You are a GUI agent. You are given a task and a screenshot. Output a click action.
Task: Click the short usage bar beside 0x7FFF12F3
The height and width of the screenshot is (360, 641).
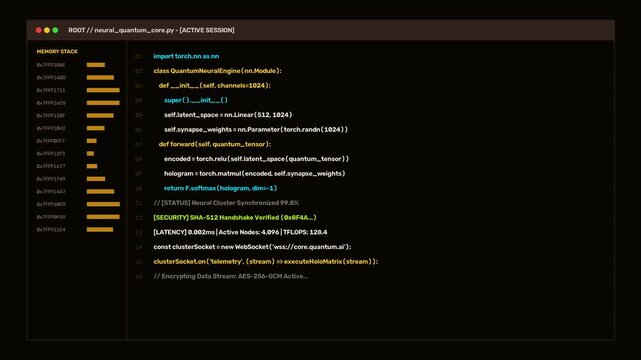(x=90, y=154)
